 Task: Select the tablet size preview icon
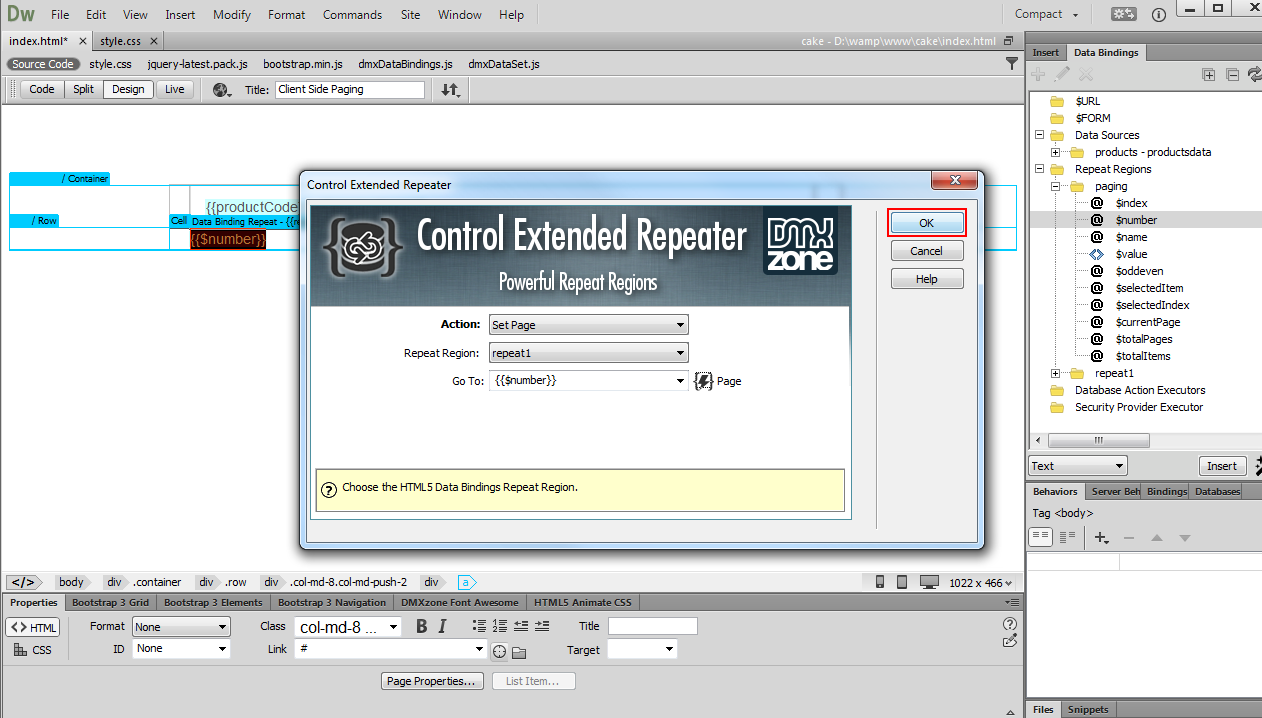902,582
